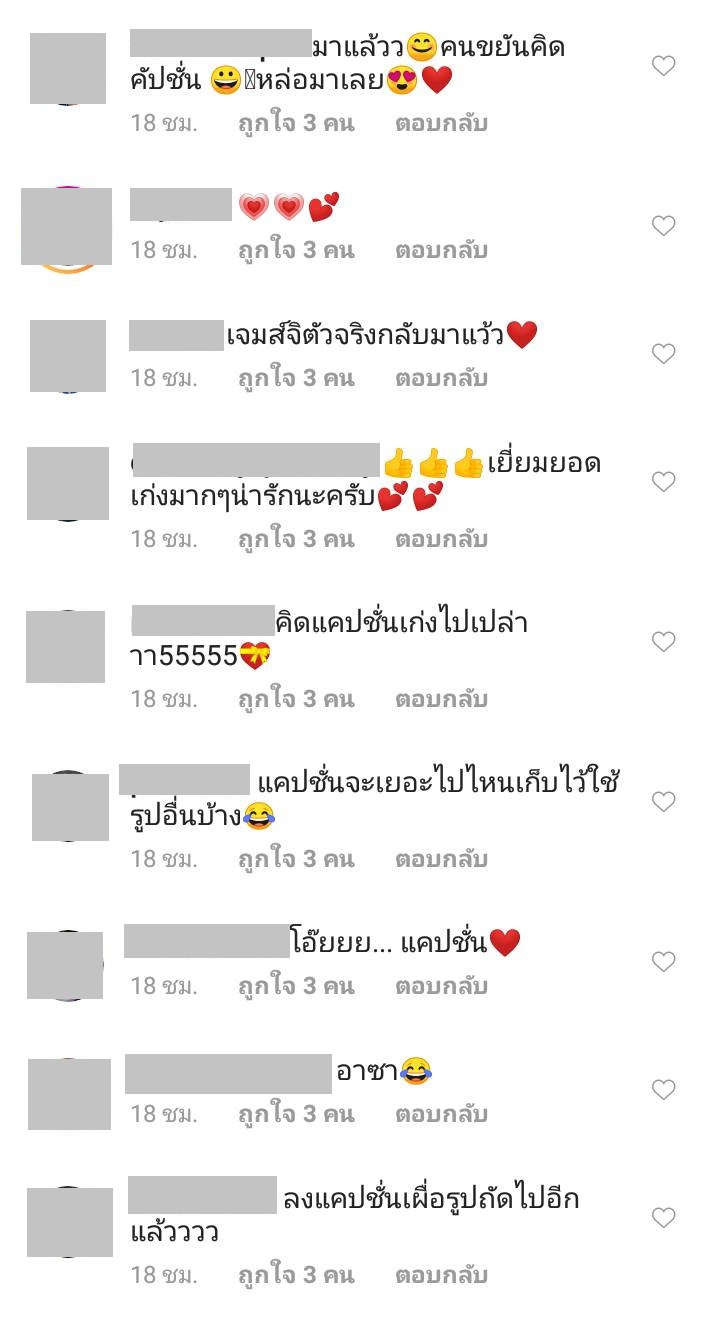
Task: Heart the comment คิดแคปชั่นเก่งไปเปล่า
Action: point(664,642)
